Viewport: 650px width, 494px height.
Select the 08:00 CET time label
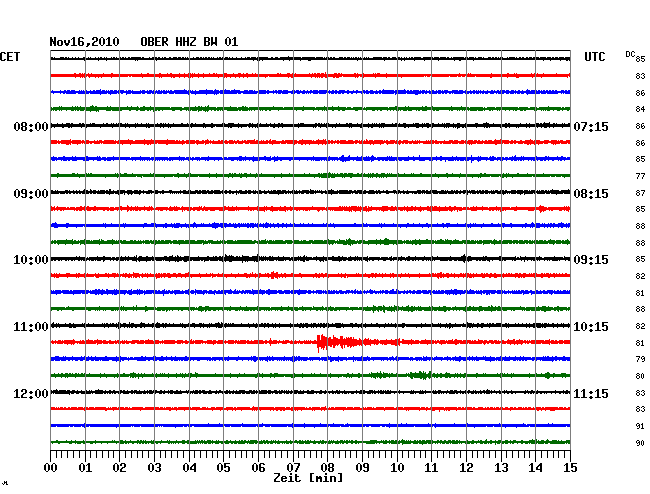pyautogui.click(x=31, y=126)
